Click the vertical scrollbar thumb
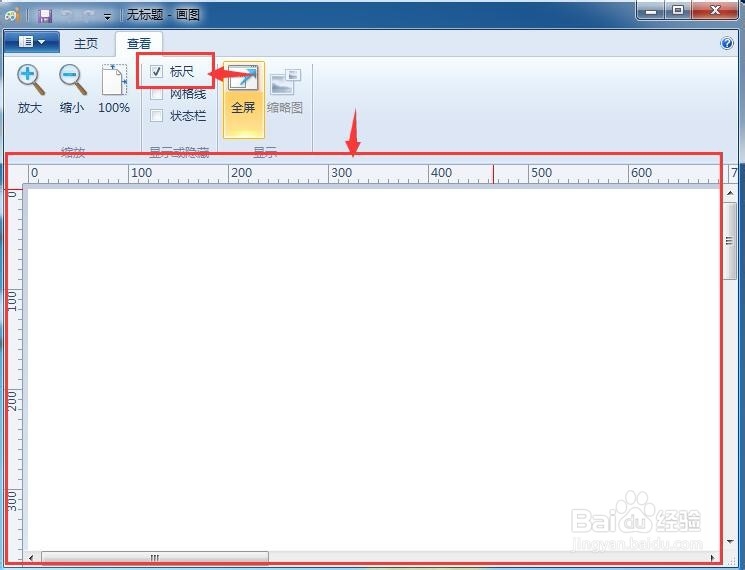This screenshot has width=745, height=570. coord(730,241)
